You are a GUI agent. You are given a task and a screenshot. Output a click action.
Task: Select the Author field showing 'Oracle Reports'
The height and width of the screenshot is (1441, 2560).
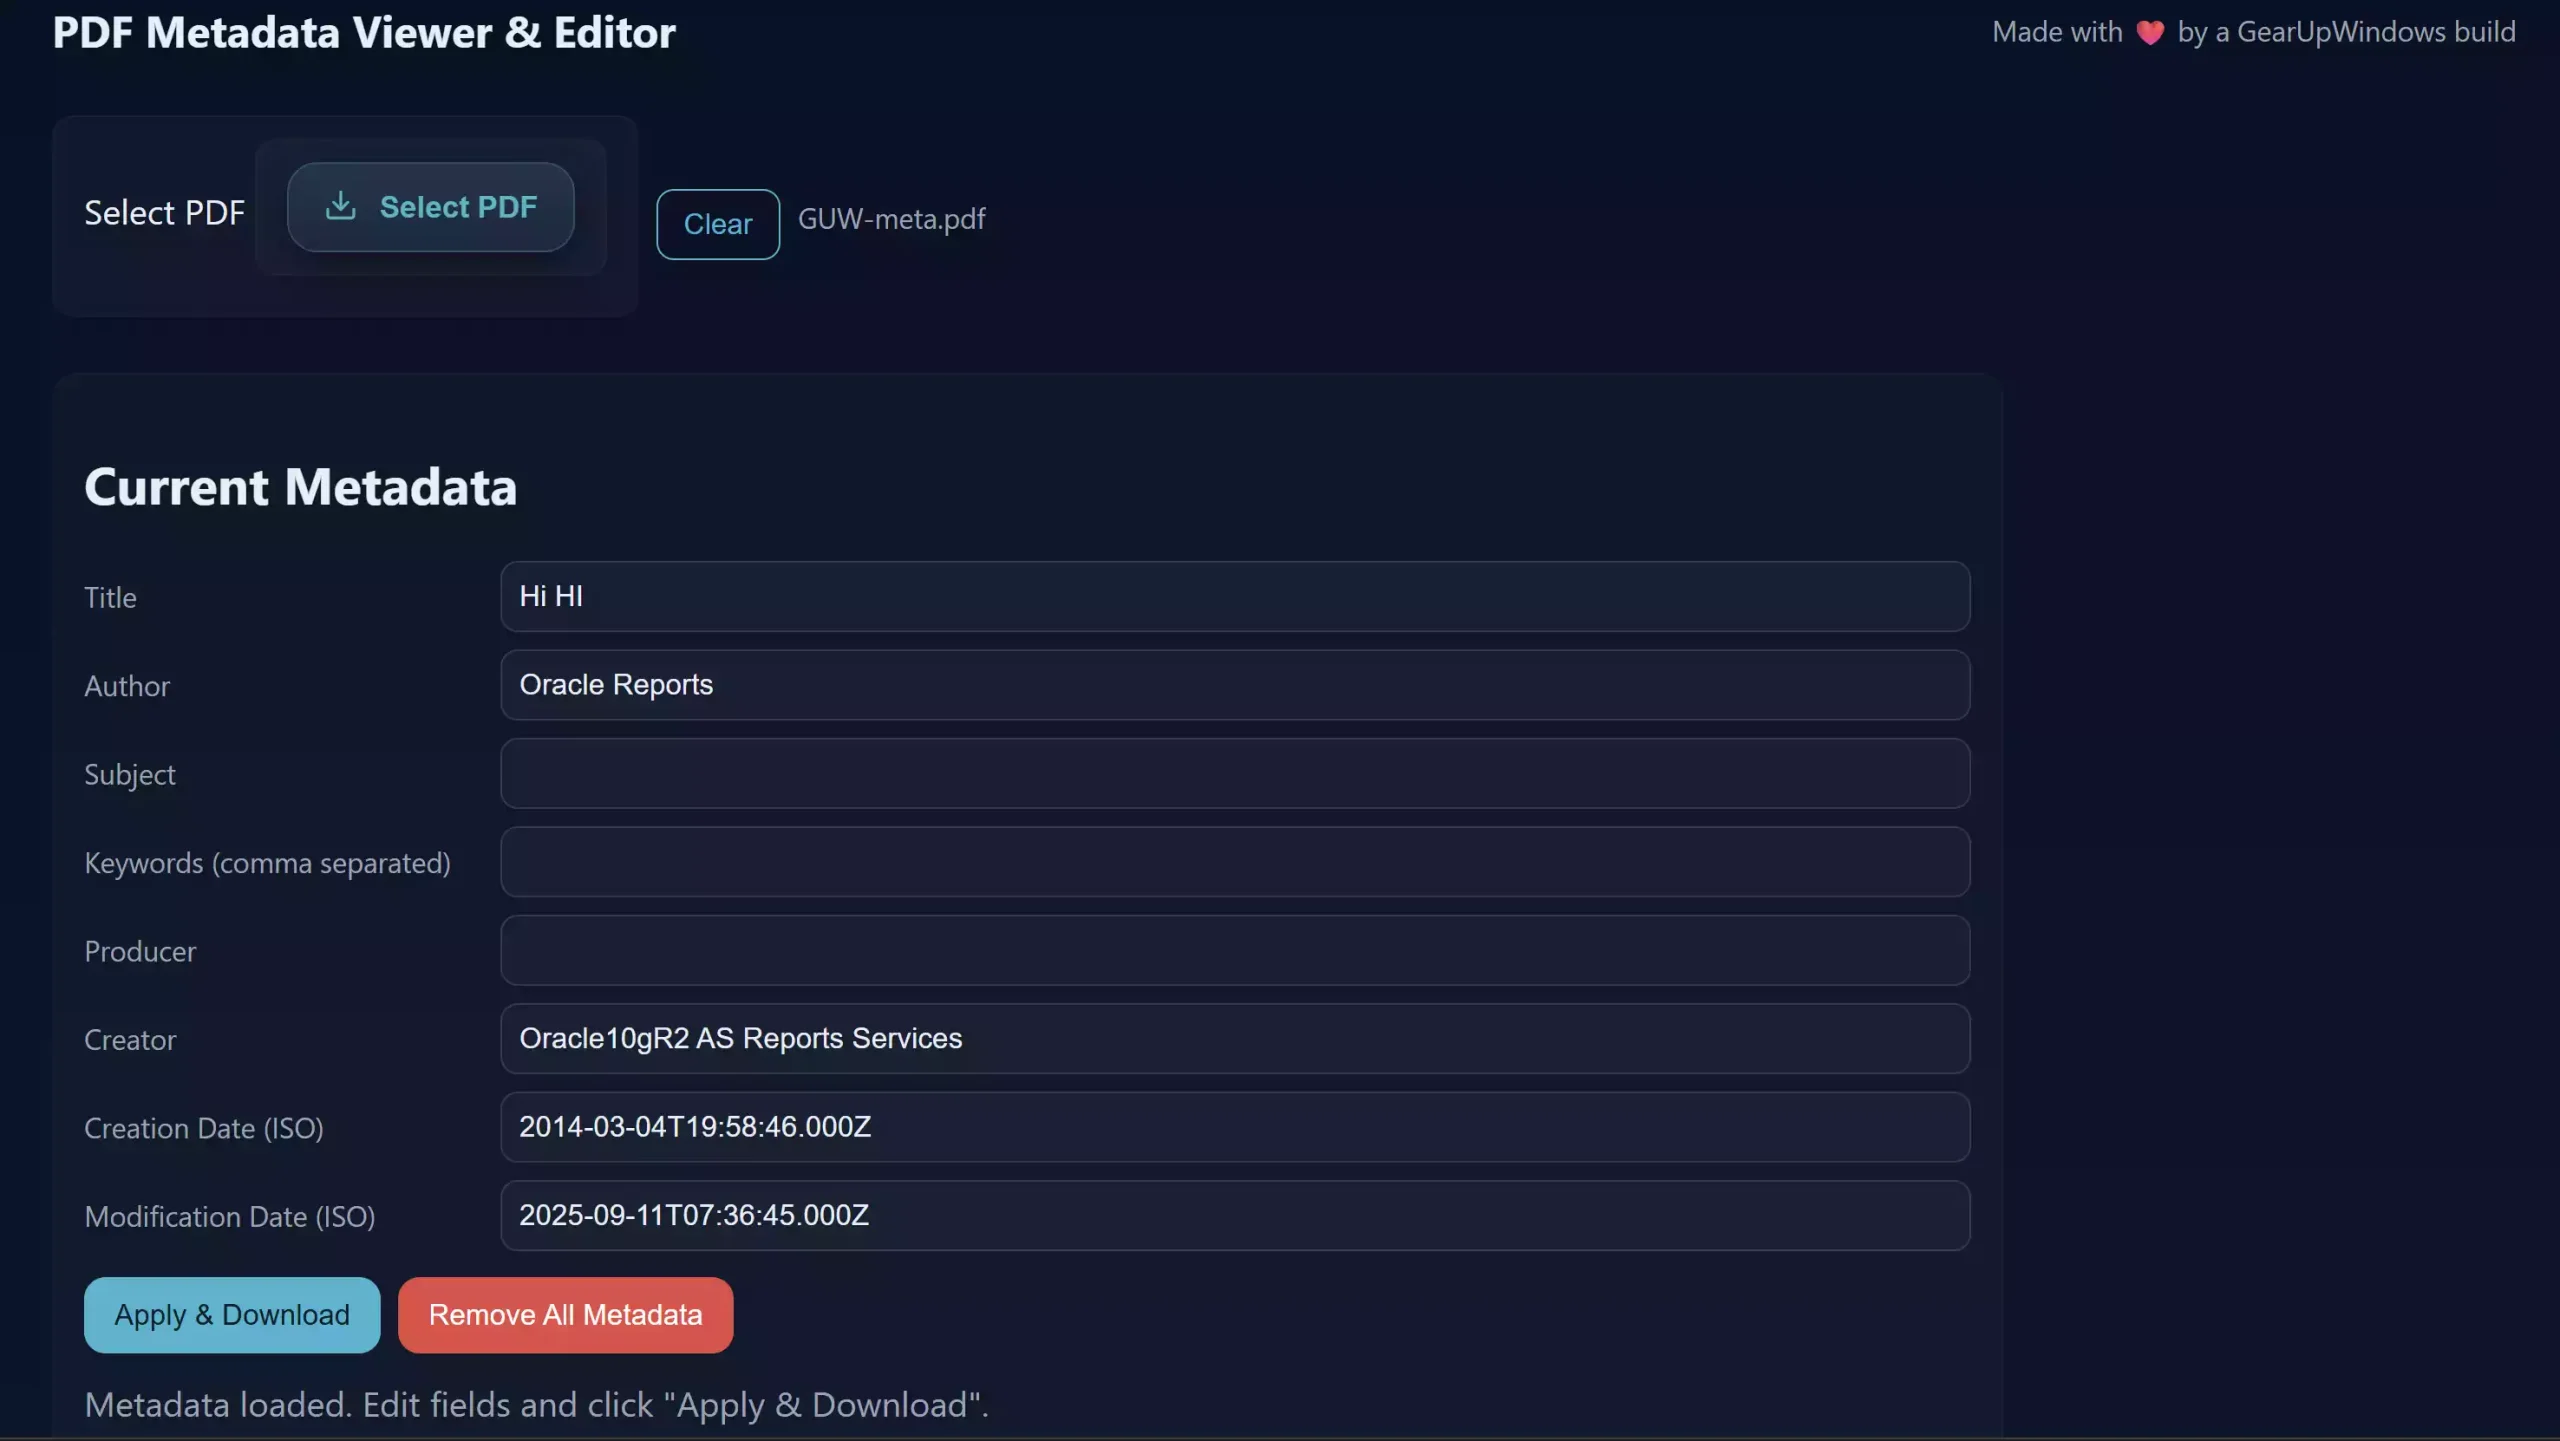[1234, 685]
